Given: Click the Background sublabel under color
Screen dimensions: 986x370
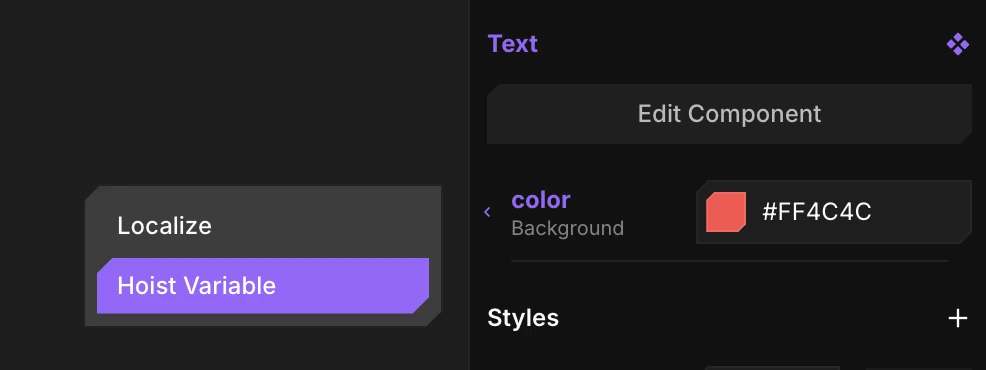Looking at the screenshot, I should click(x=567, y=228).
